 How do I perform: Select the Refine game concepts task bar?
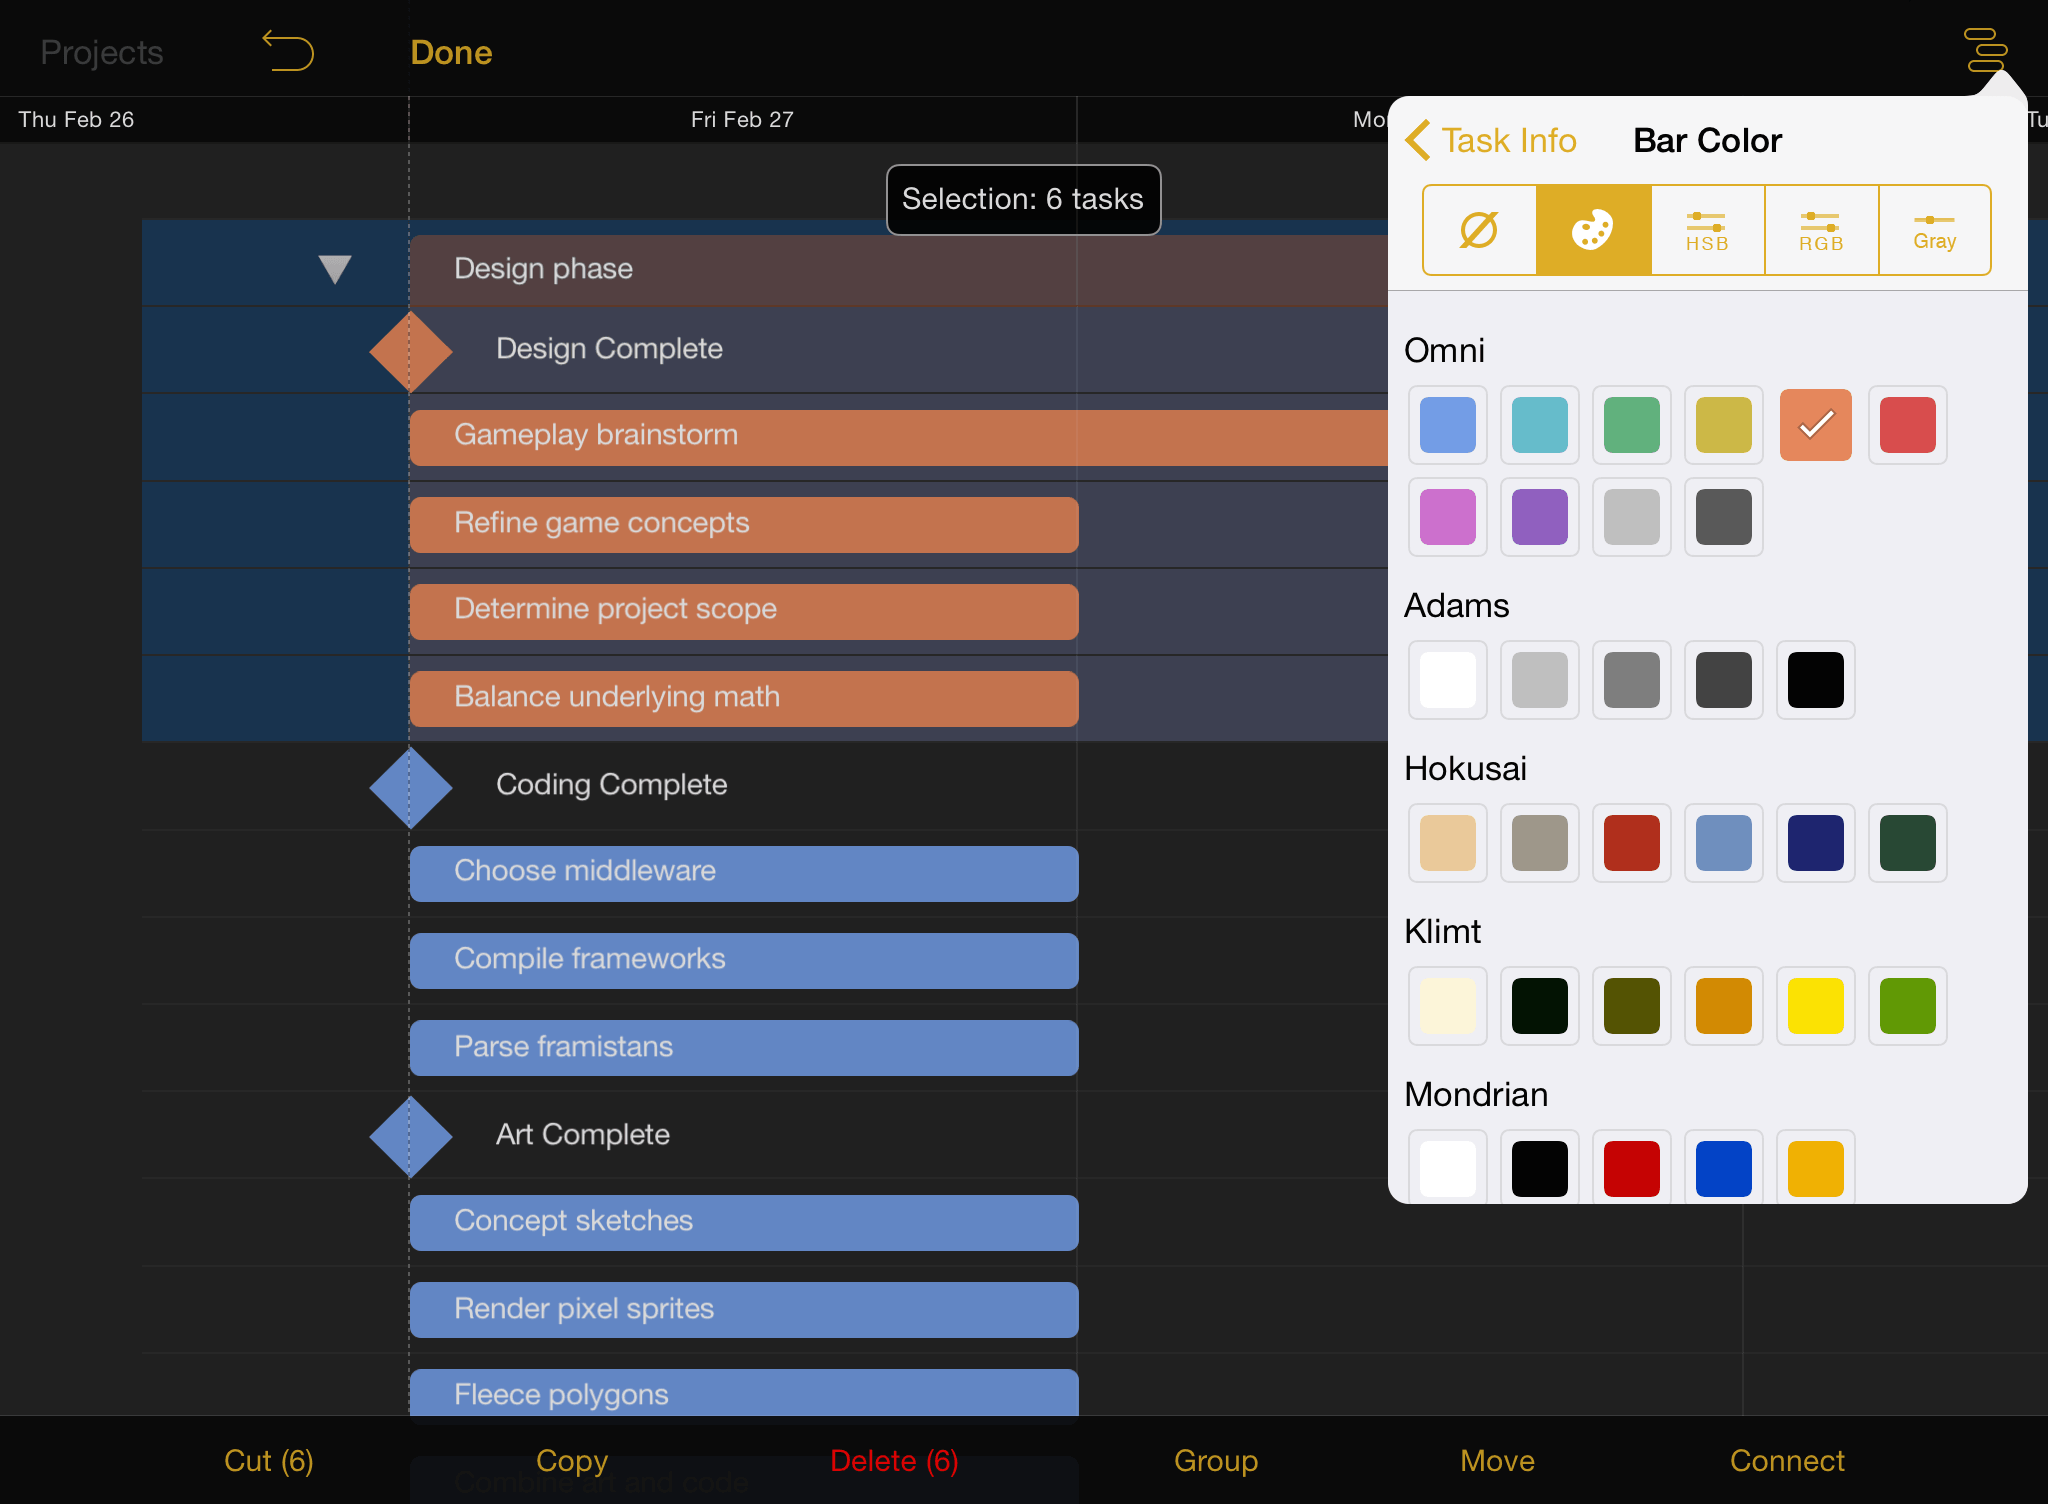744,524
